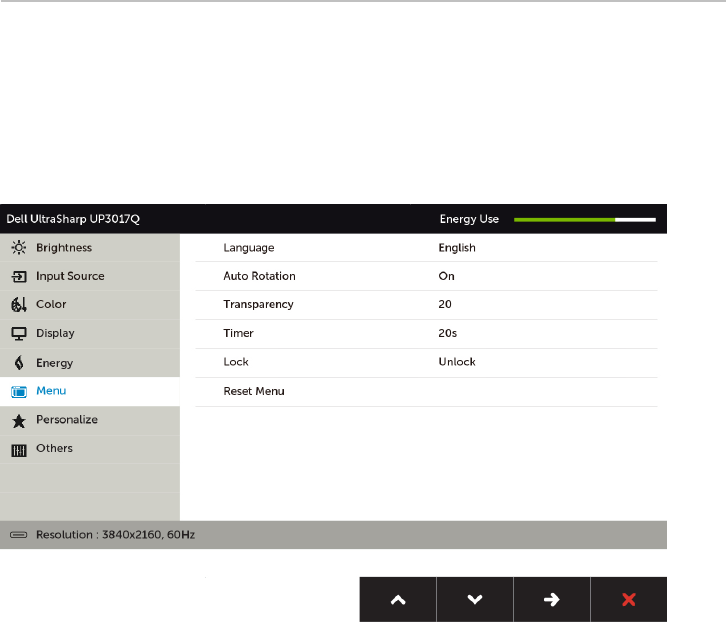
Task: Click the Auto Rotation On value
Action: pyautogui.click(x=446, y=276)
